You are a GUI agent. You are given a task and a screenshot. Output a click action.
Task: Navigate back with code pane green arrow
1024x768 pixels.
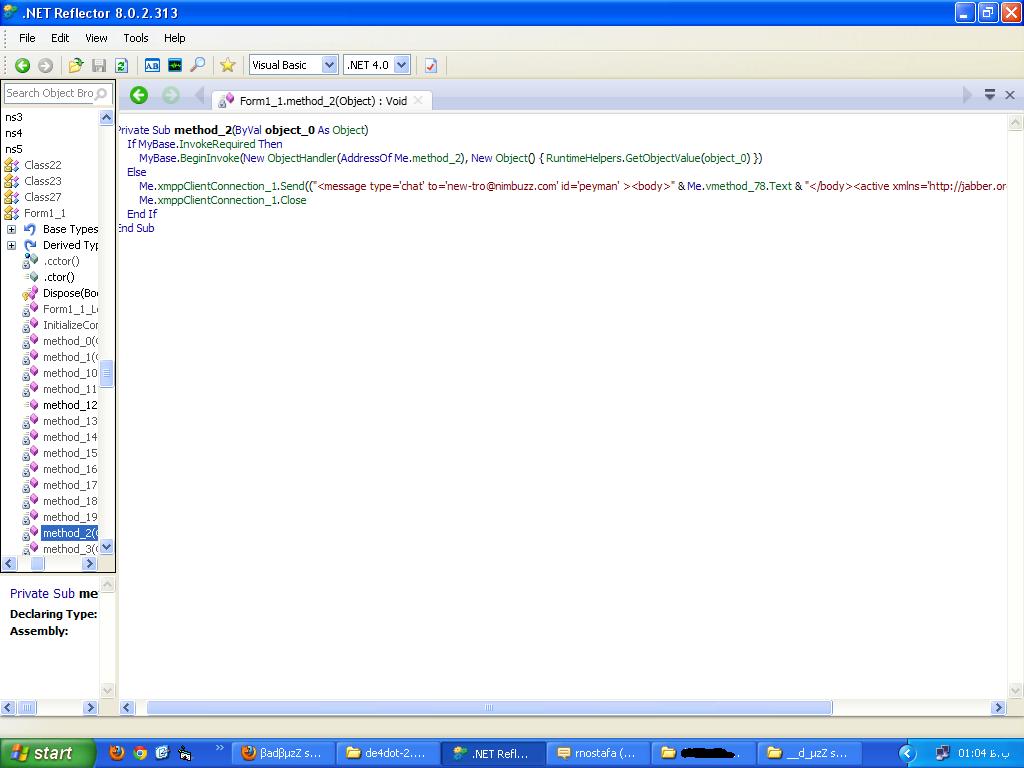138,95
